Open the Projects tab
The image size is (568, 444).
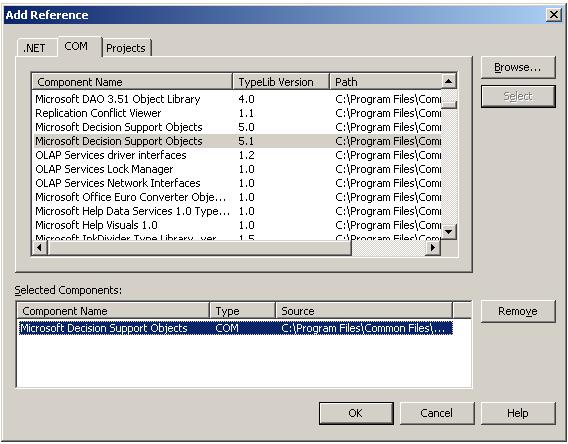pos(126,48)
